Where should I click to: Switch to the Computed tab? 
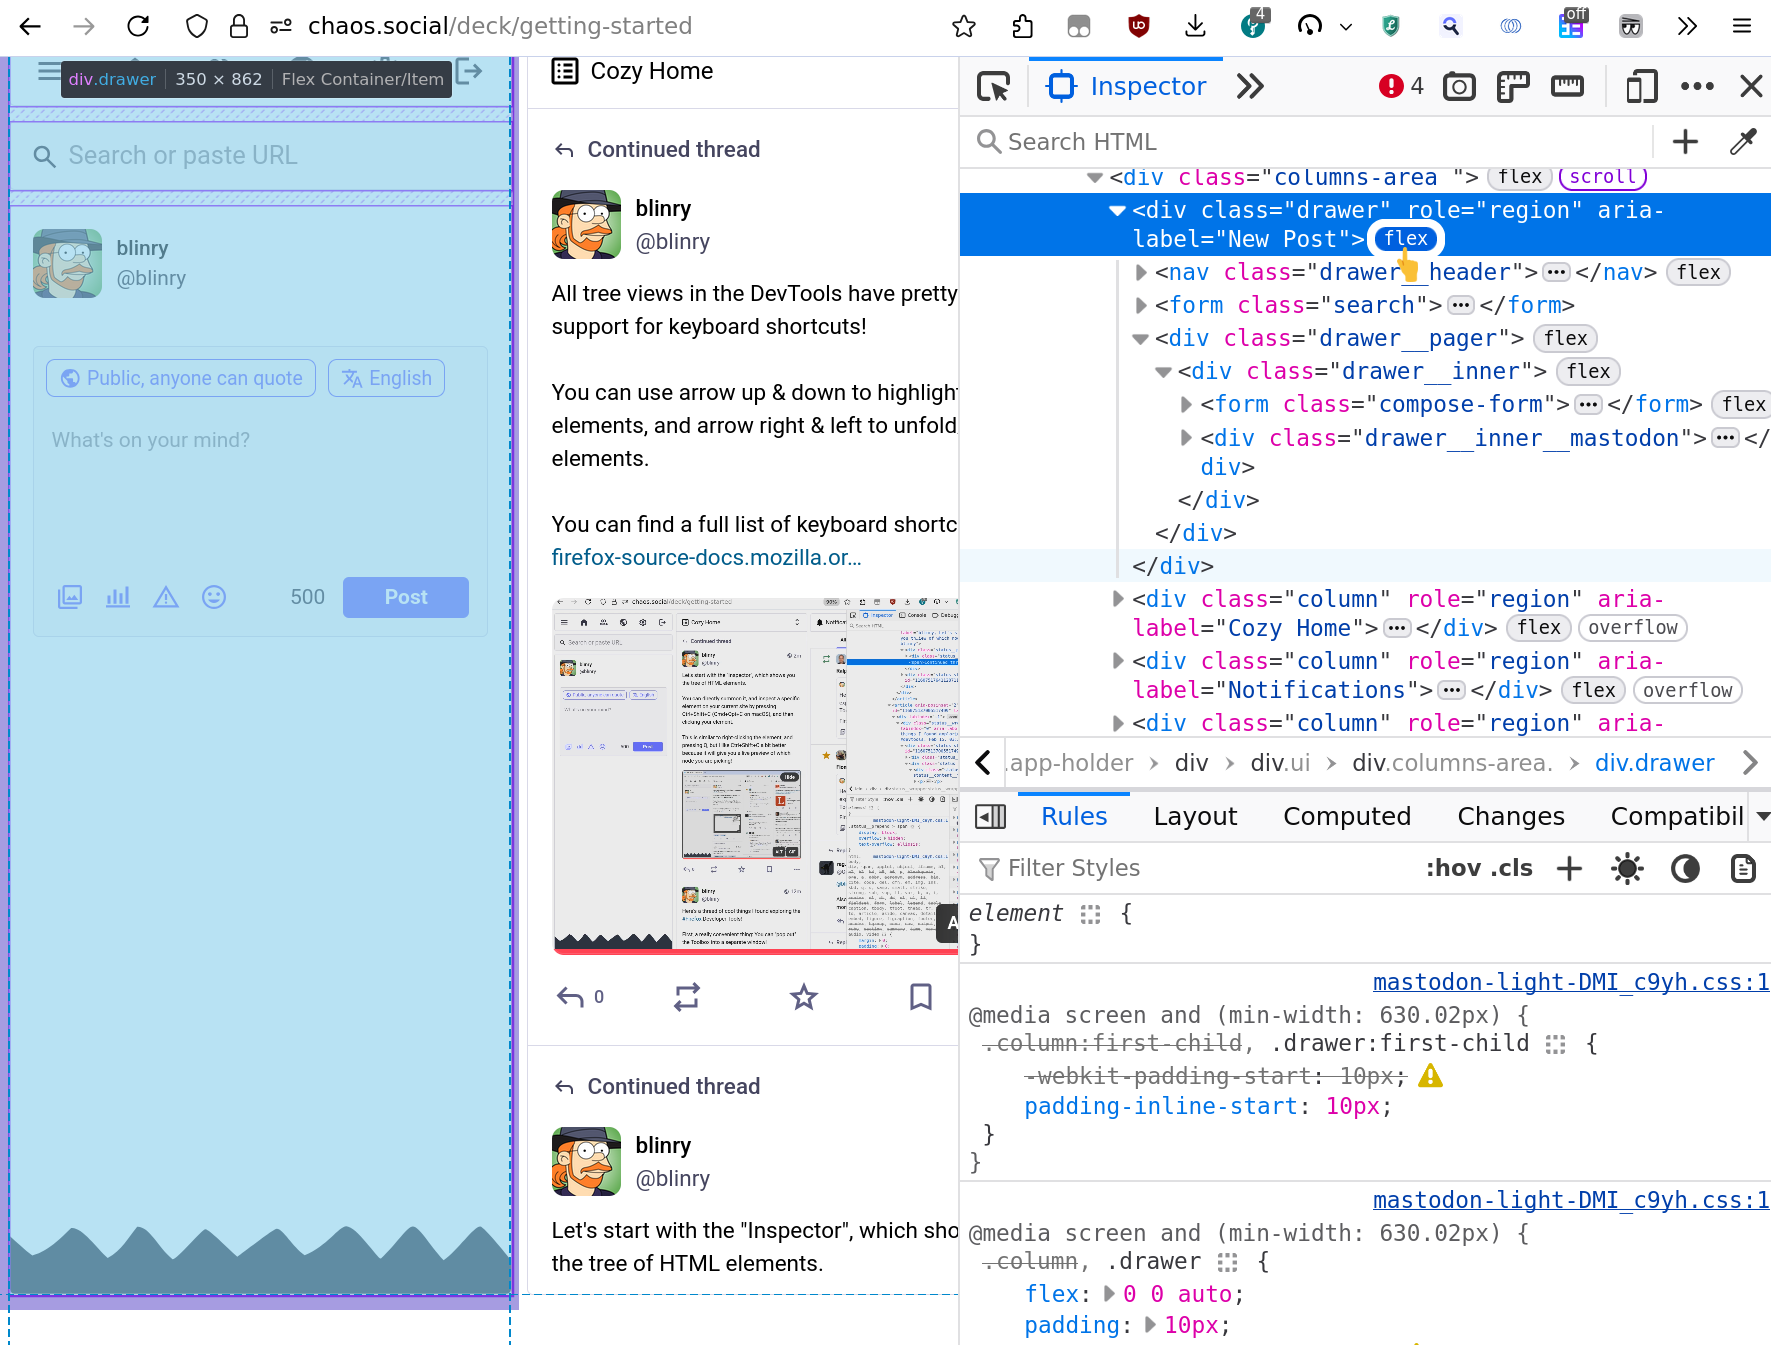coord(1346,816)
